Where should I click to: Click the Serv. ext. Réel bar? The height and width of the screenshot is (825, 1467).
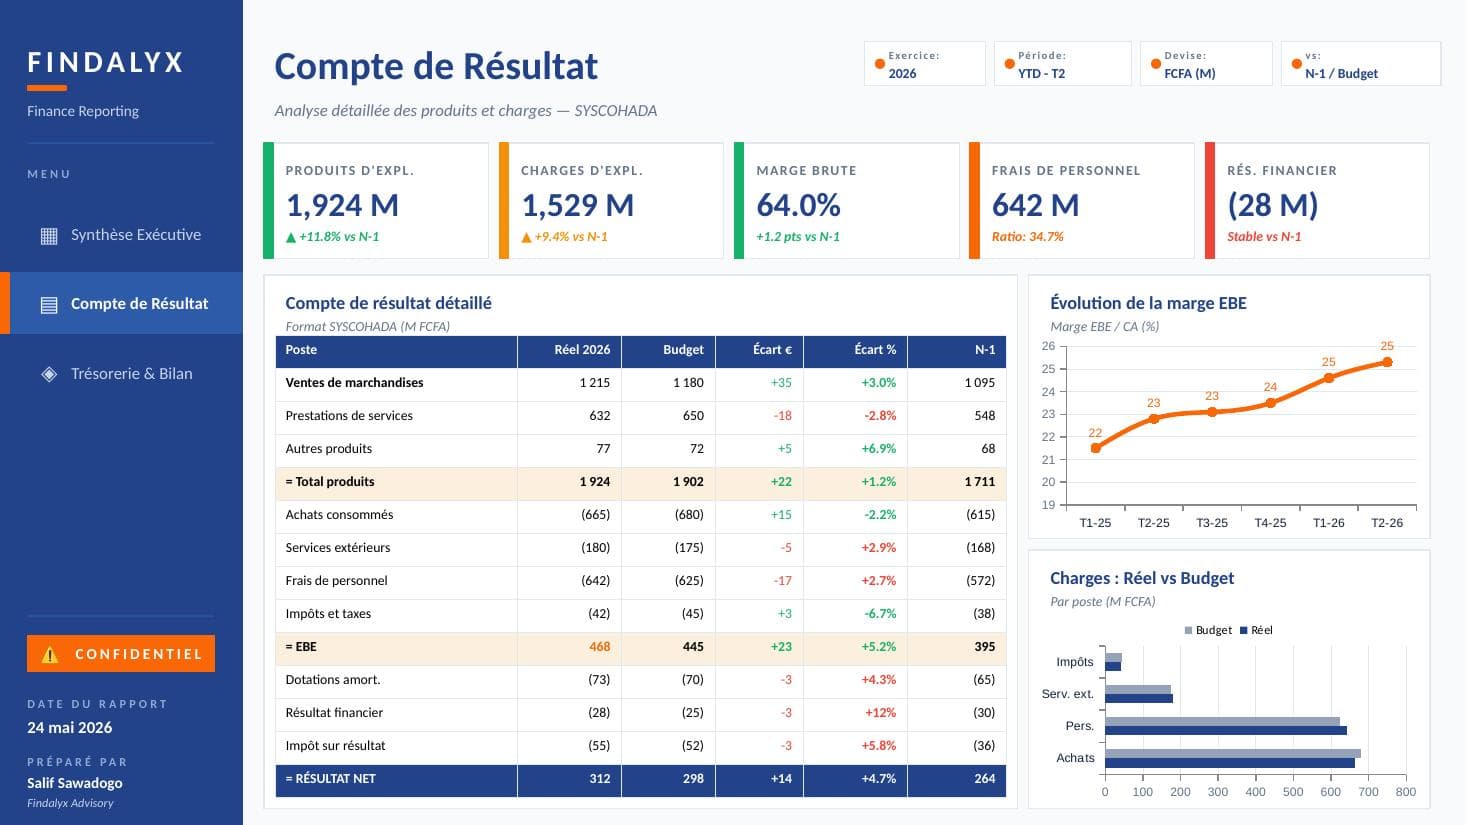pyautogui.click(x=1139, y=699)
